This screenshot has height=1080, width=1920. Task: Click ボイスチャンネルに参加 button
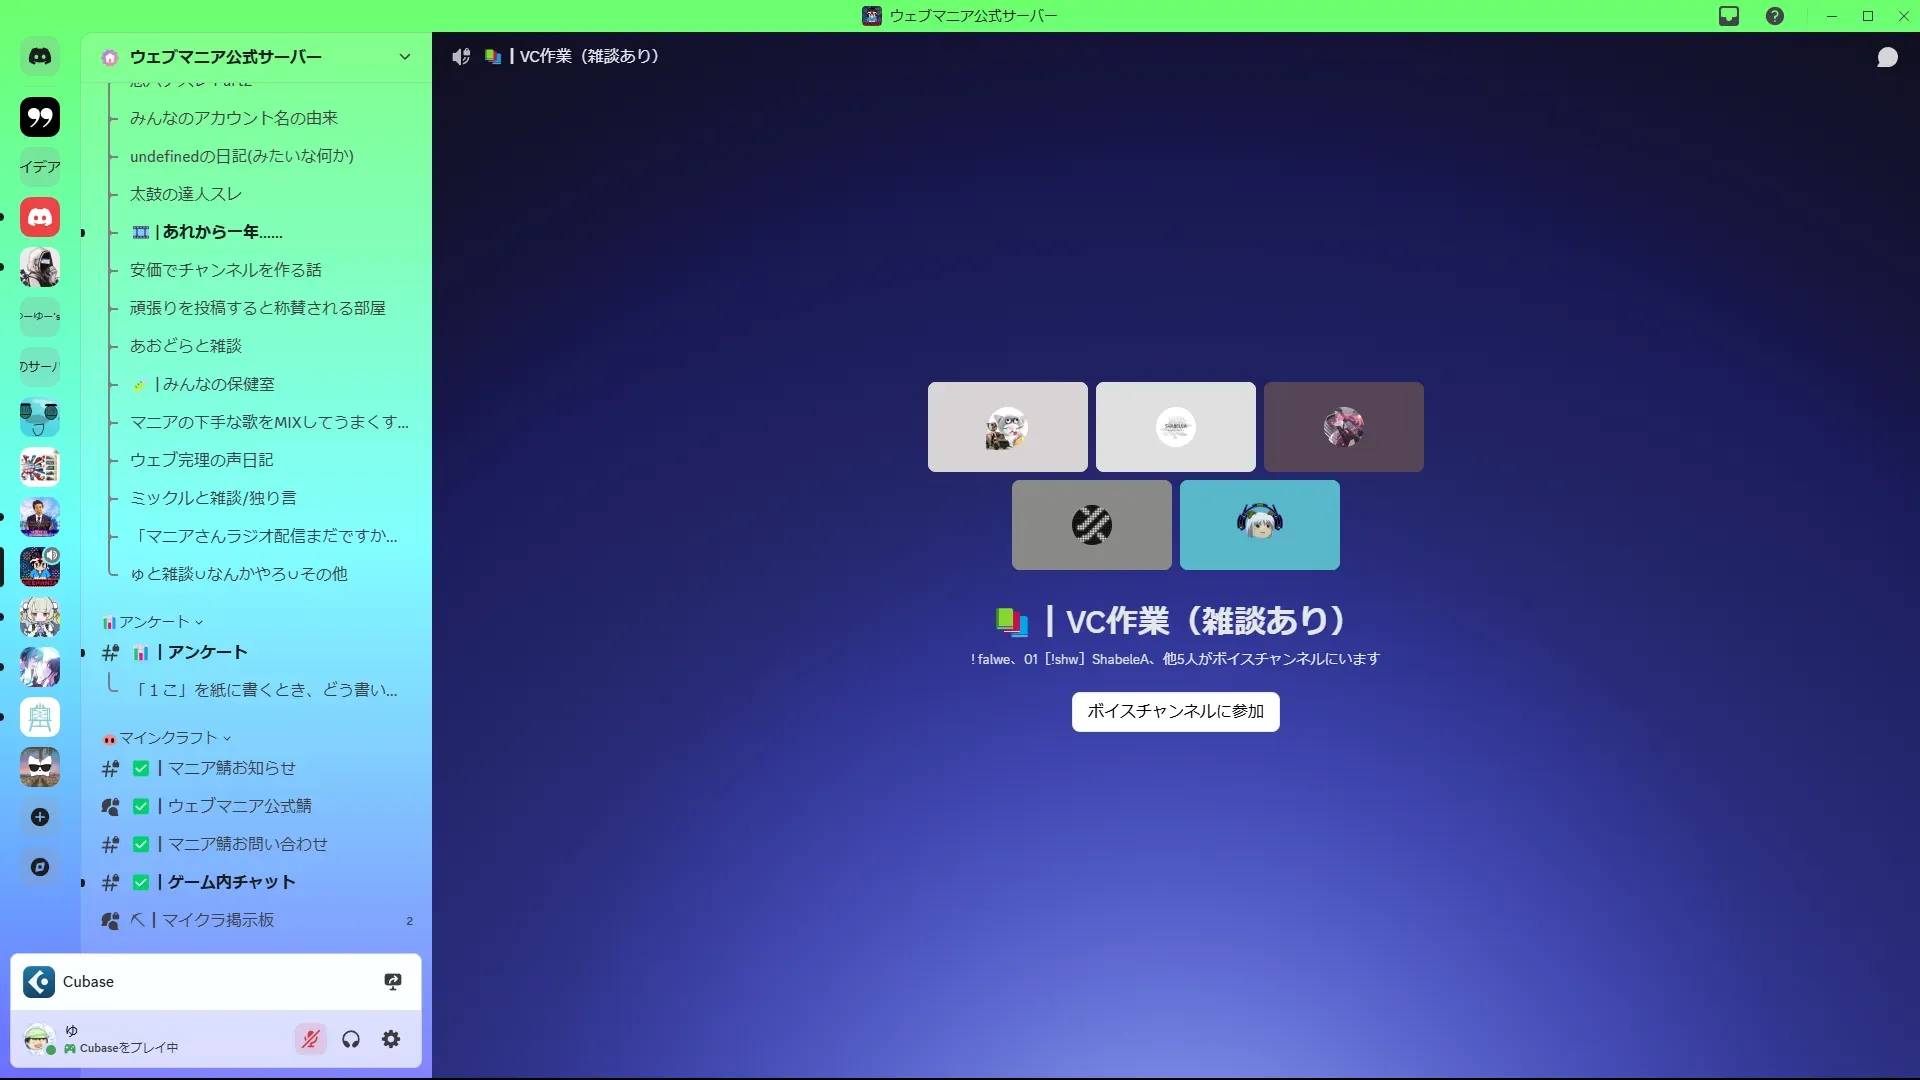[x=1175, y=711]
